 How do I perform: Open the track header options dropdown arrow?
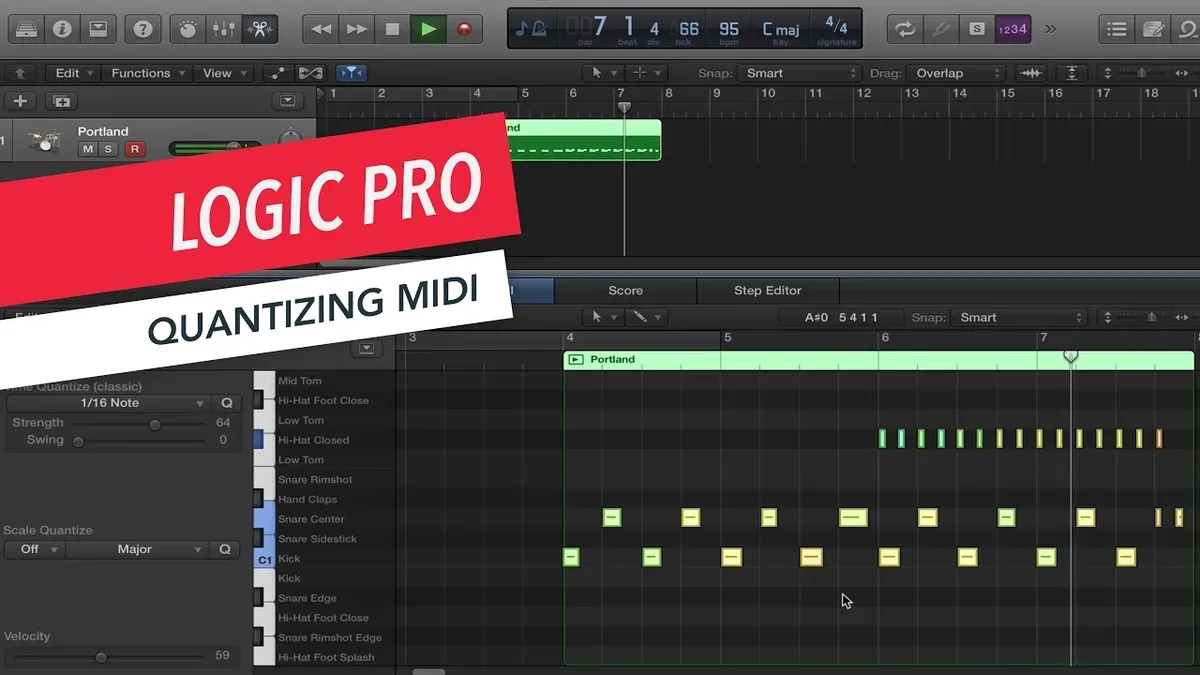point(288,101)
